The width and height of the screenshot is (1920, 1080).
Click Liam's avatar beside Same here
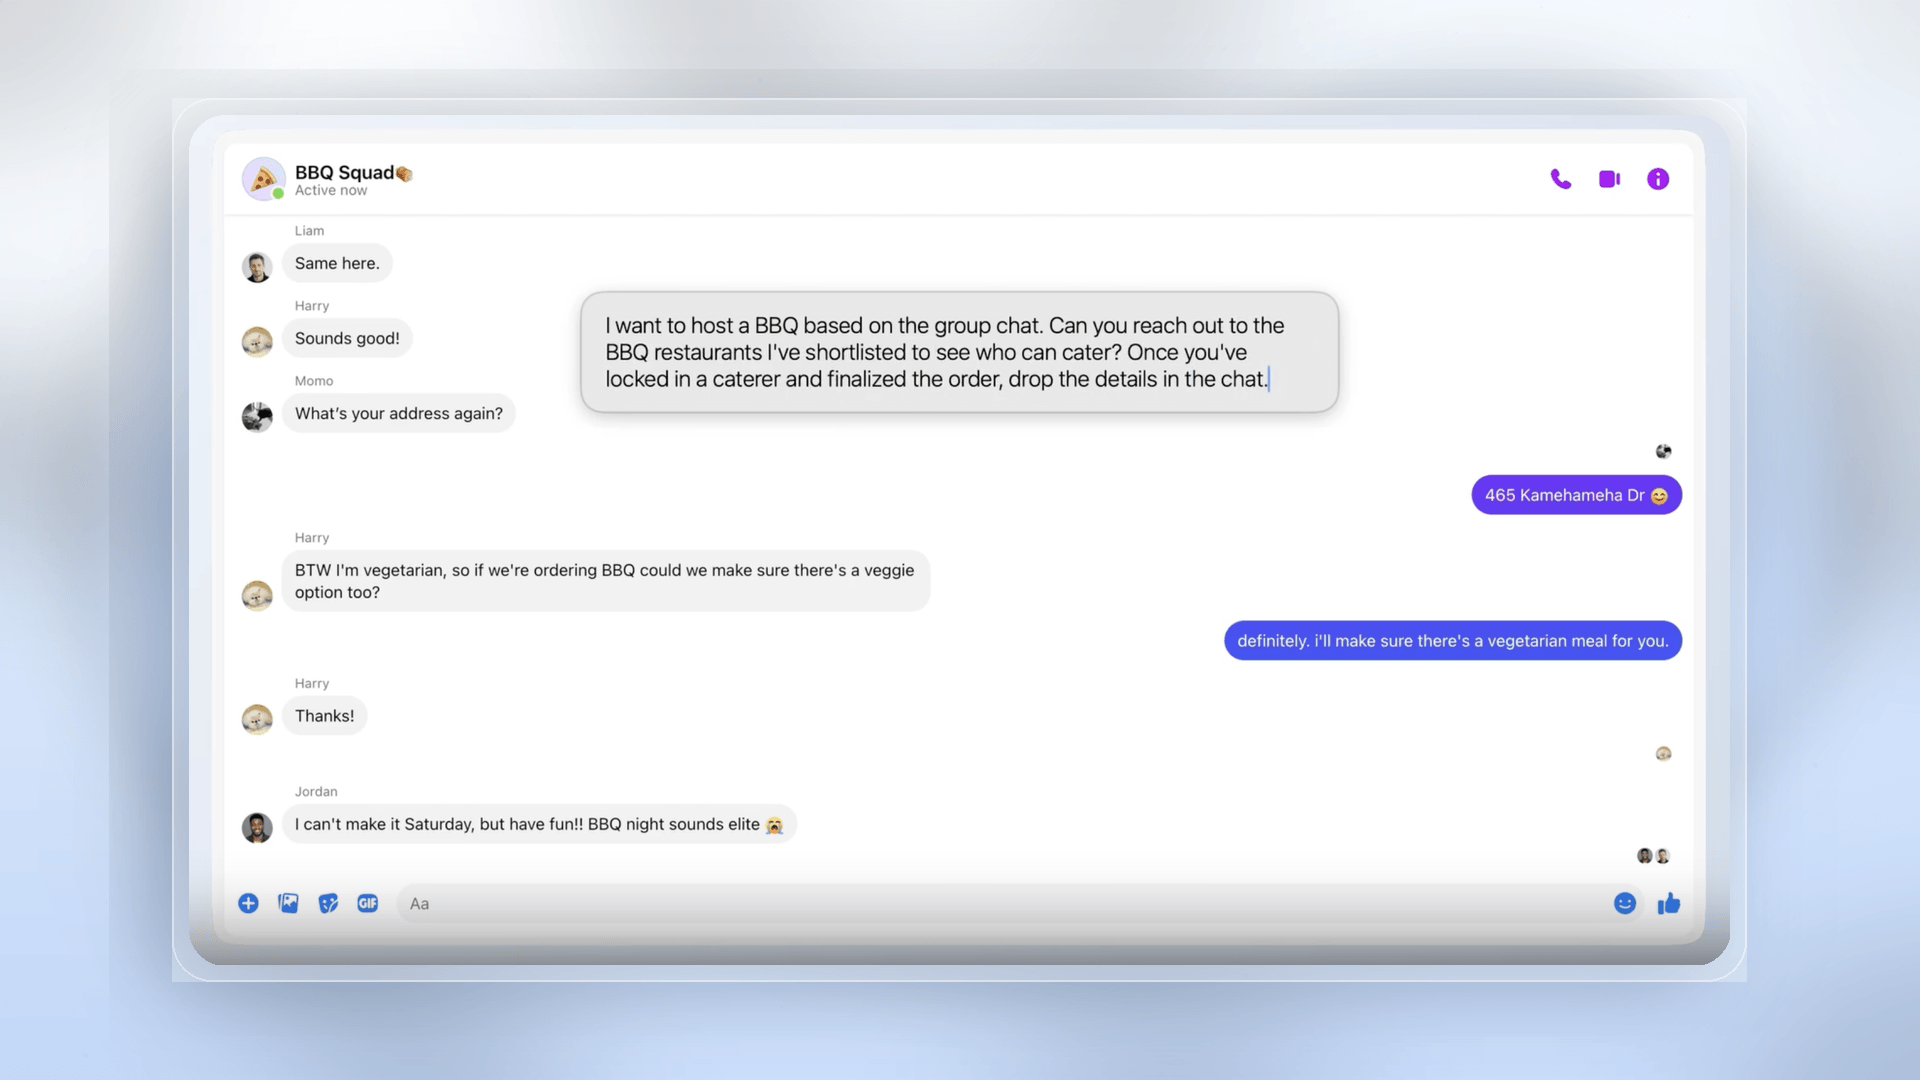(x=257, y=267)
